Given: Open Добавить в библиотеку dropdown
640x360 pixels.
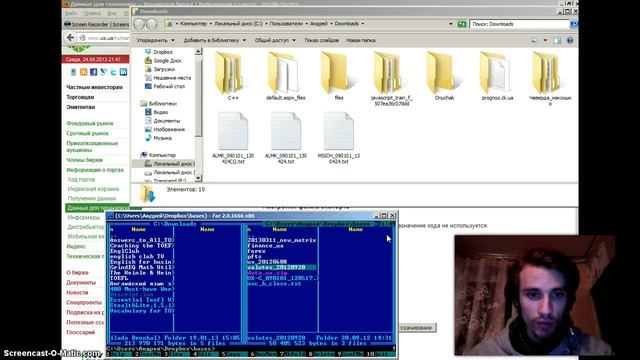Looking at the screenshot, I should click(x=215, y=40).
